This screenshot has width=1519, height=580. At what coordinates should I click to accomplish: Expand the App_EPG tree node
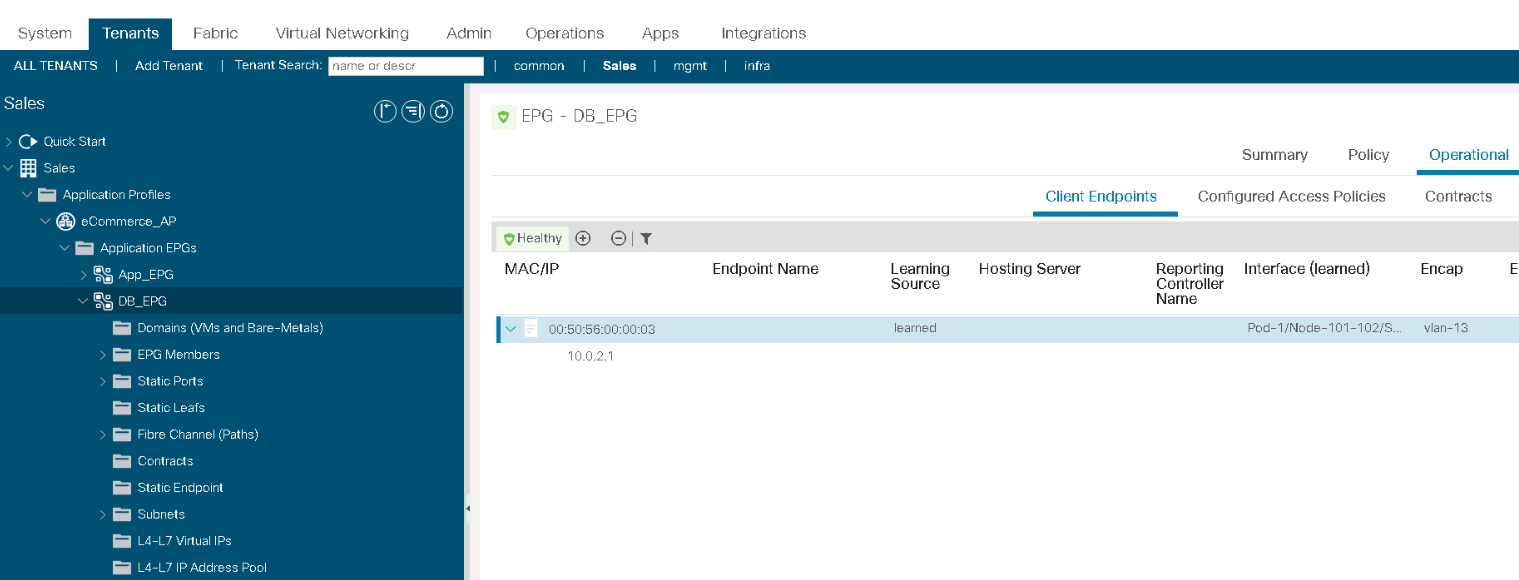point(84,274)
